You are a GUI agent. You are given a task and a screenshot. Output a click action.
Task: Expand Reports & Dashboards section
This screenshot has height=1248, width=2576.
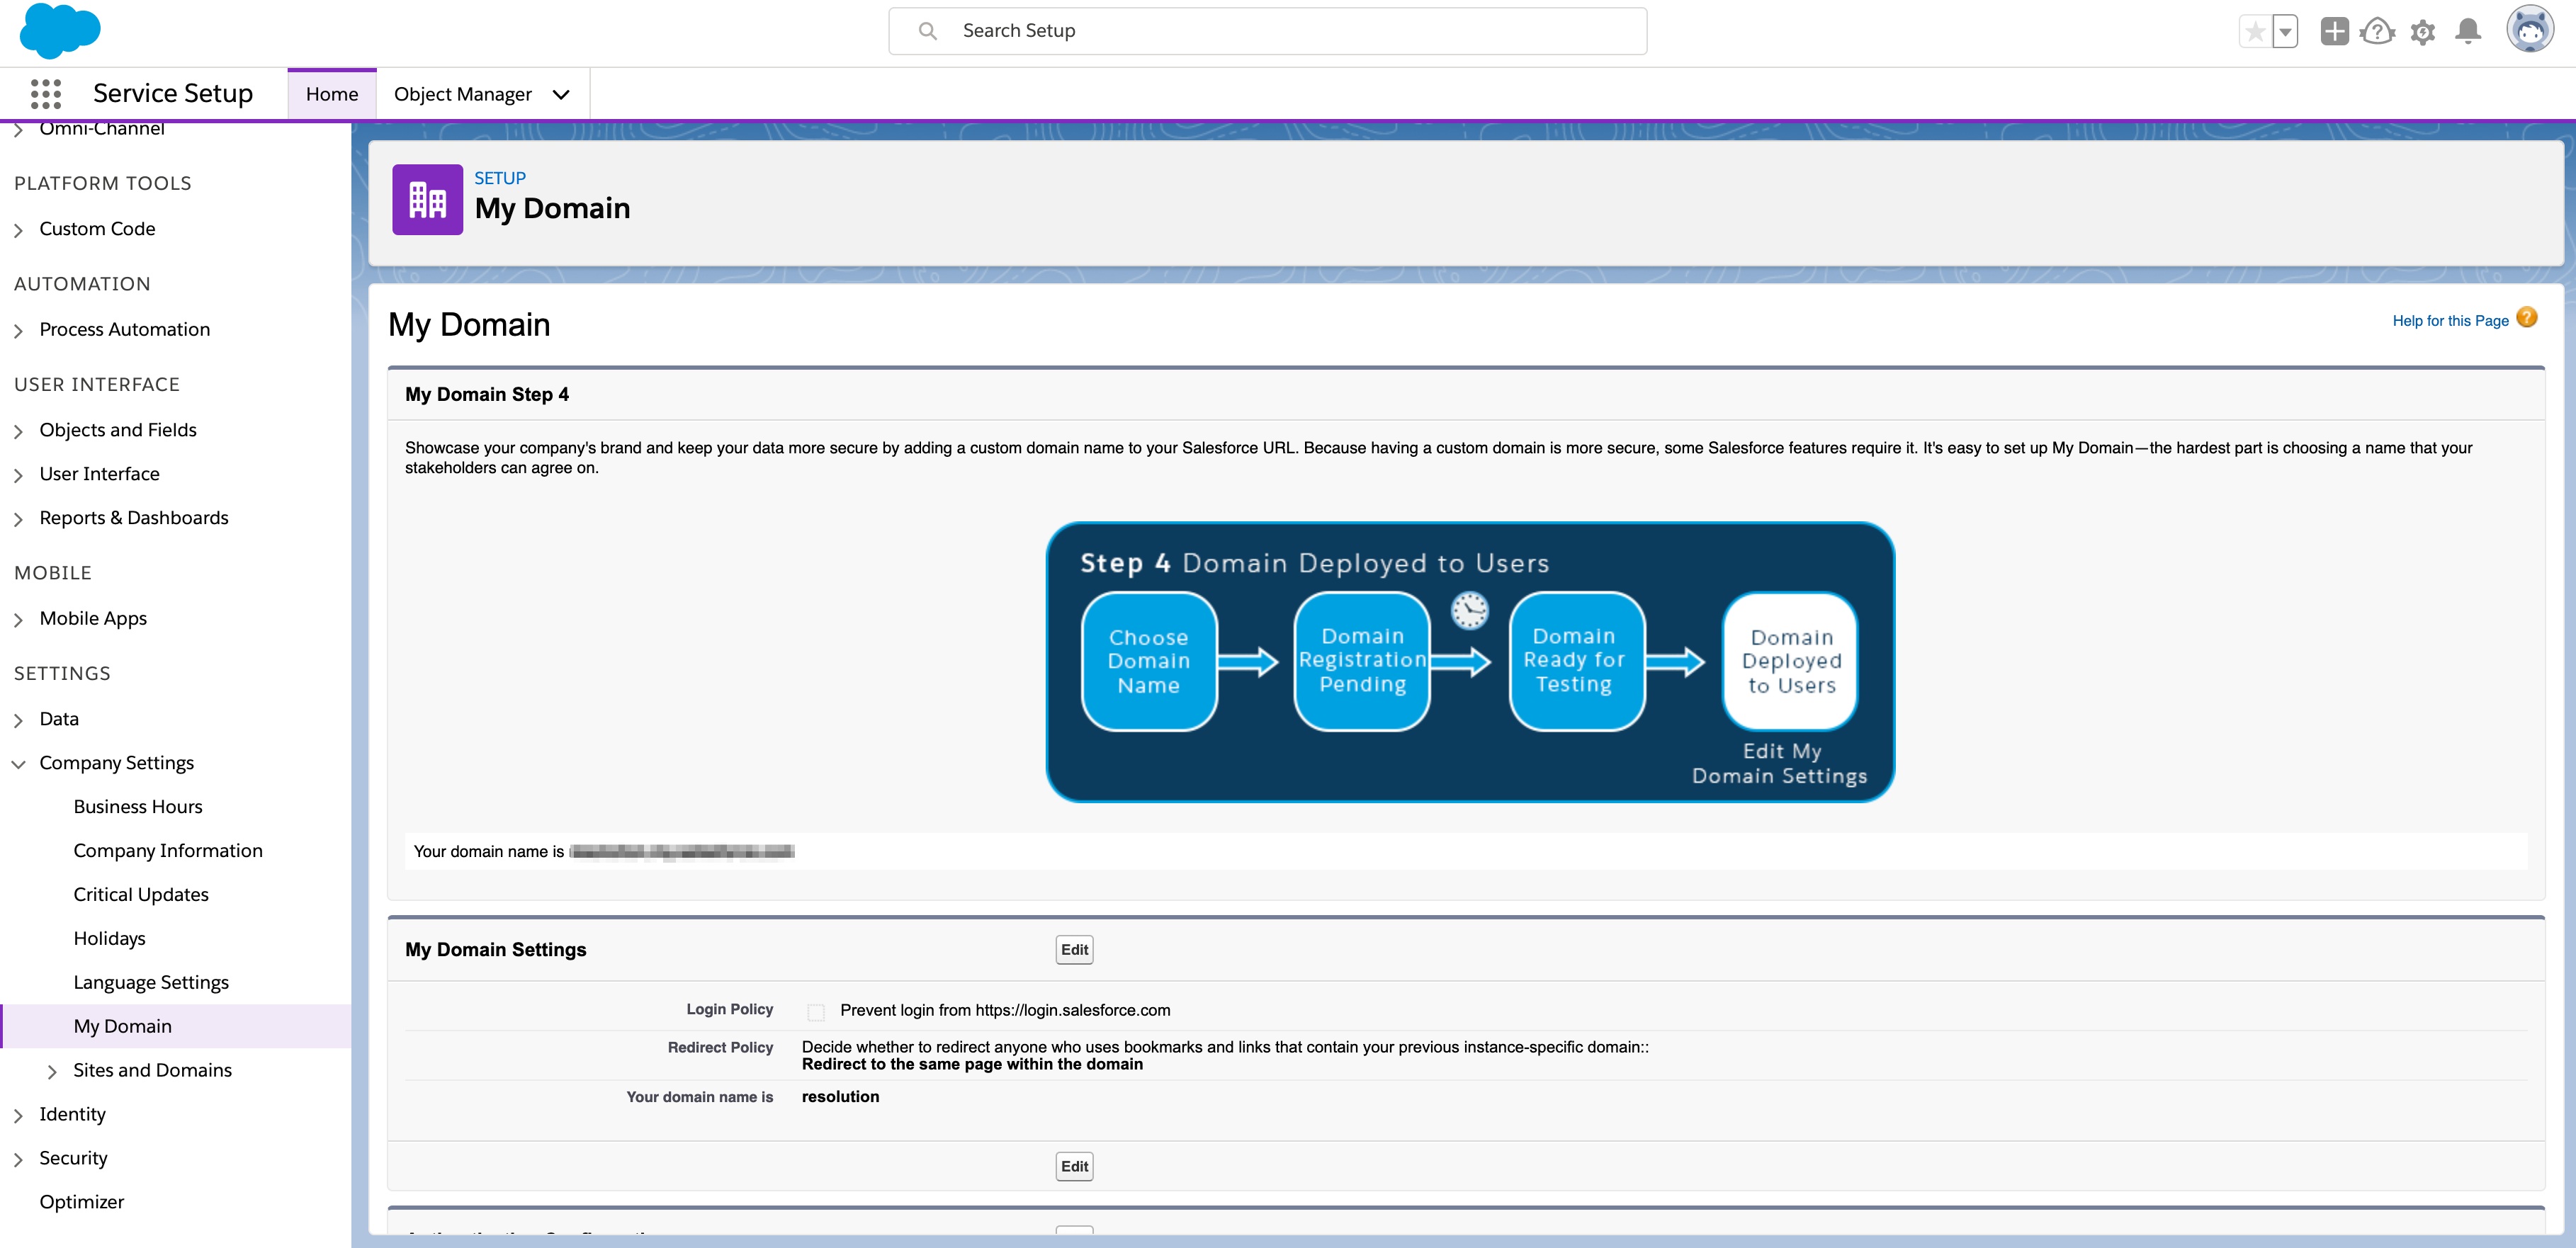point(19,519)
